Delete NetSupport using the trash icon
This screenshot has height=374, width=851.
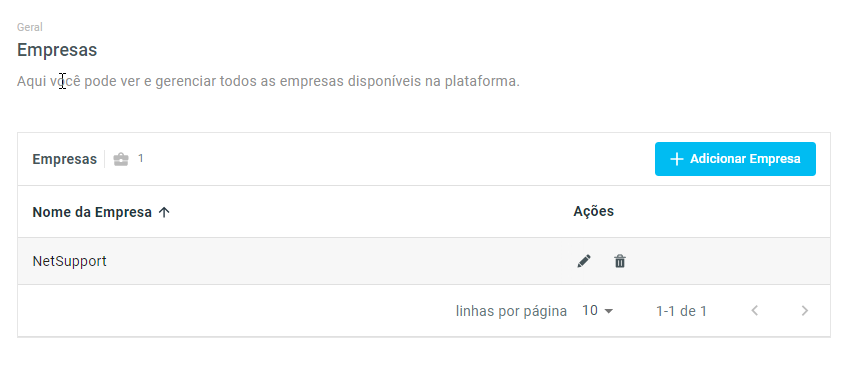click(620, 262)
